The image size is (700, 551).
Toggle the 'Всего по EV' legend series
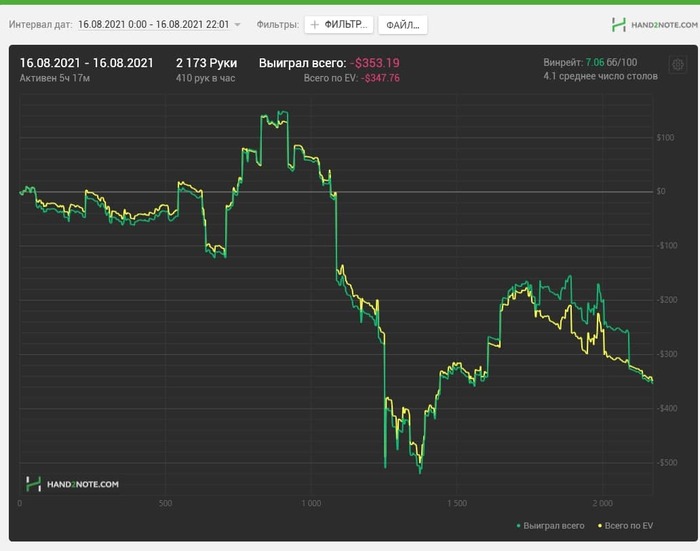pyautogui.click(x=625, y=526)
